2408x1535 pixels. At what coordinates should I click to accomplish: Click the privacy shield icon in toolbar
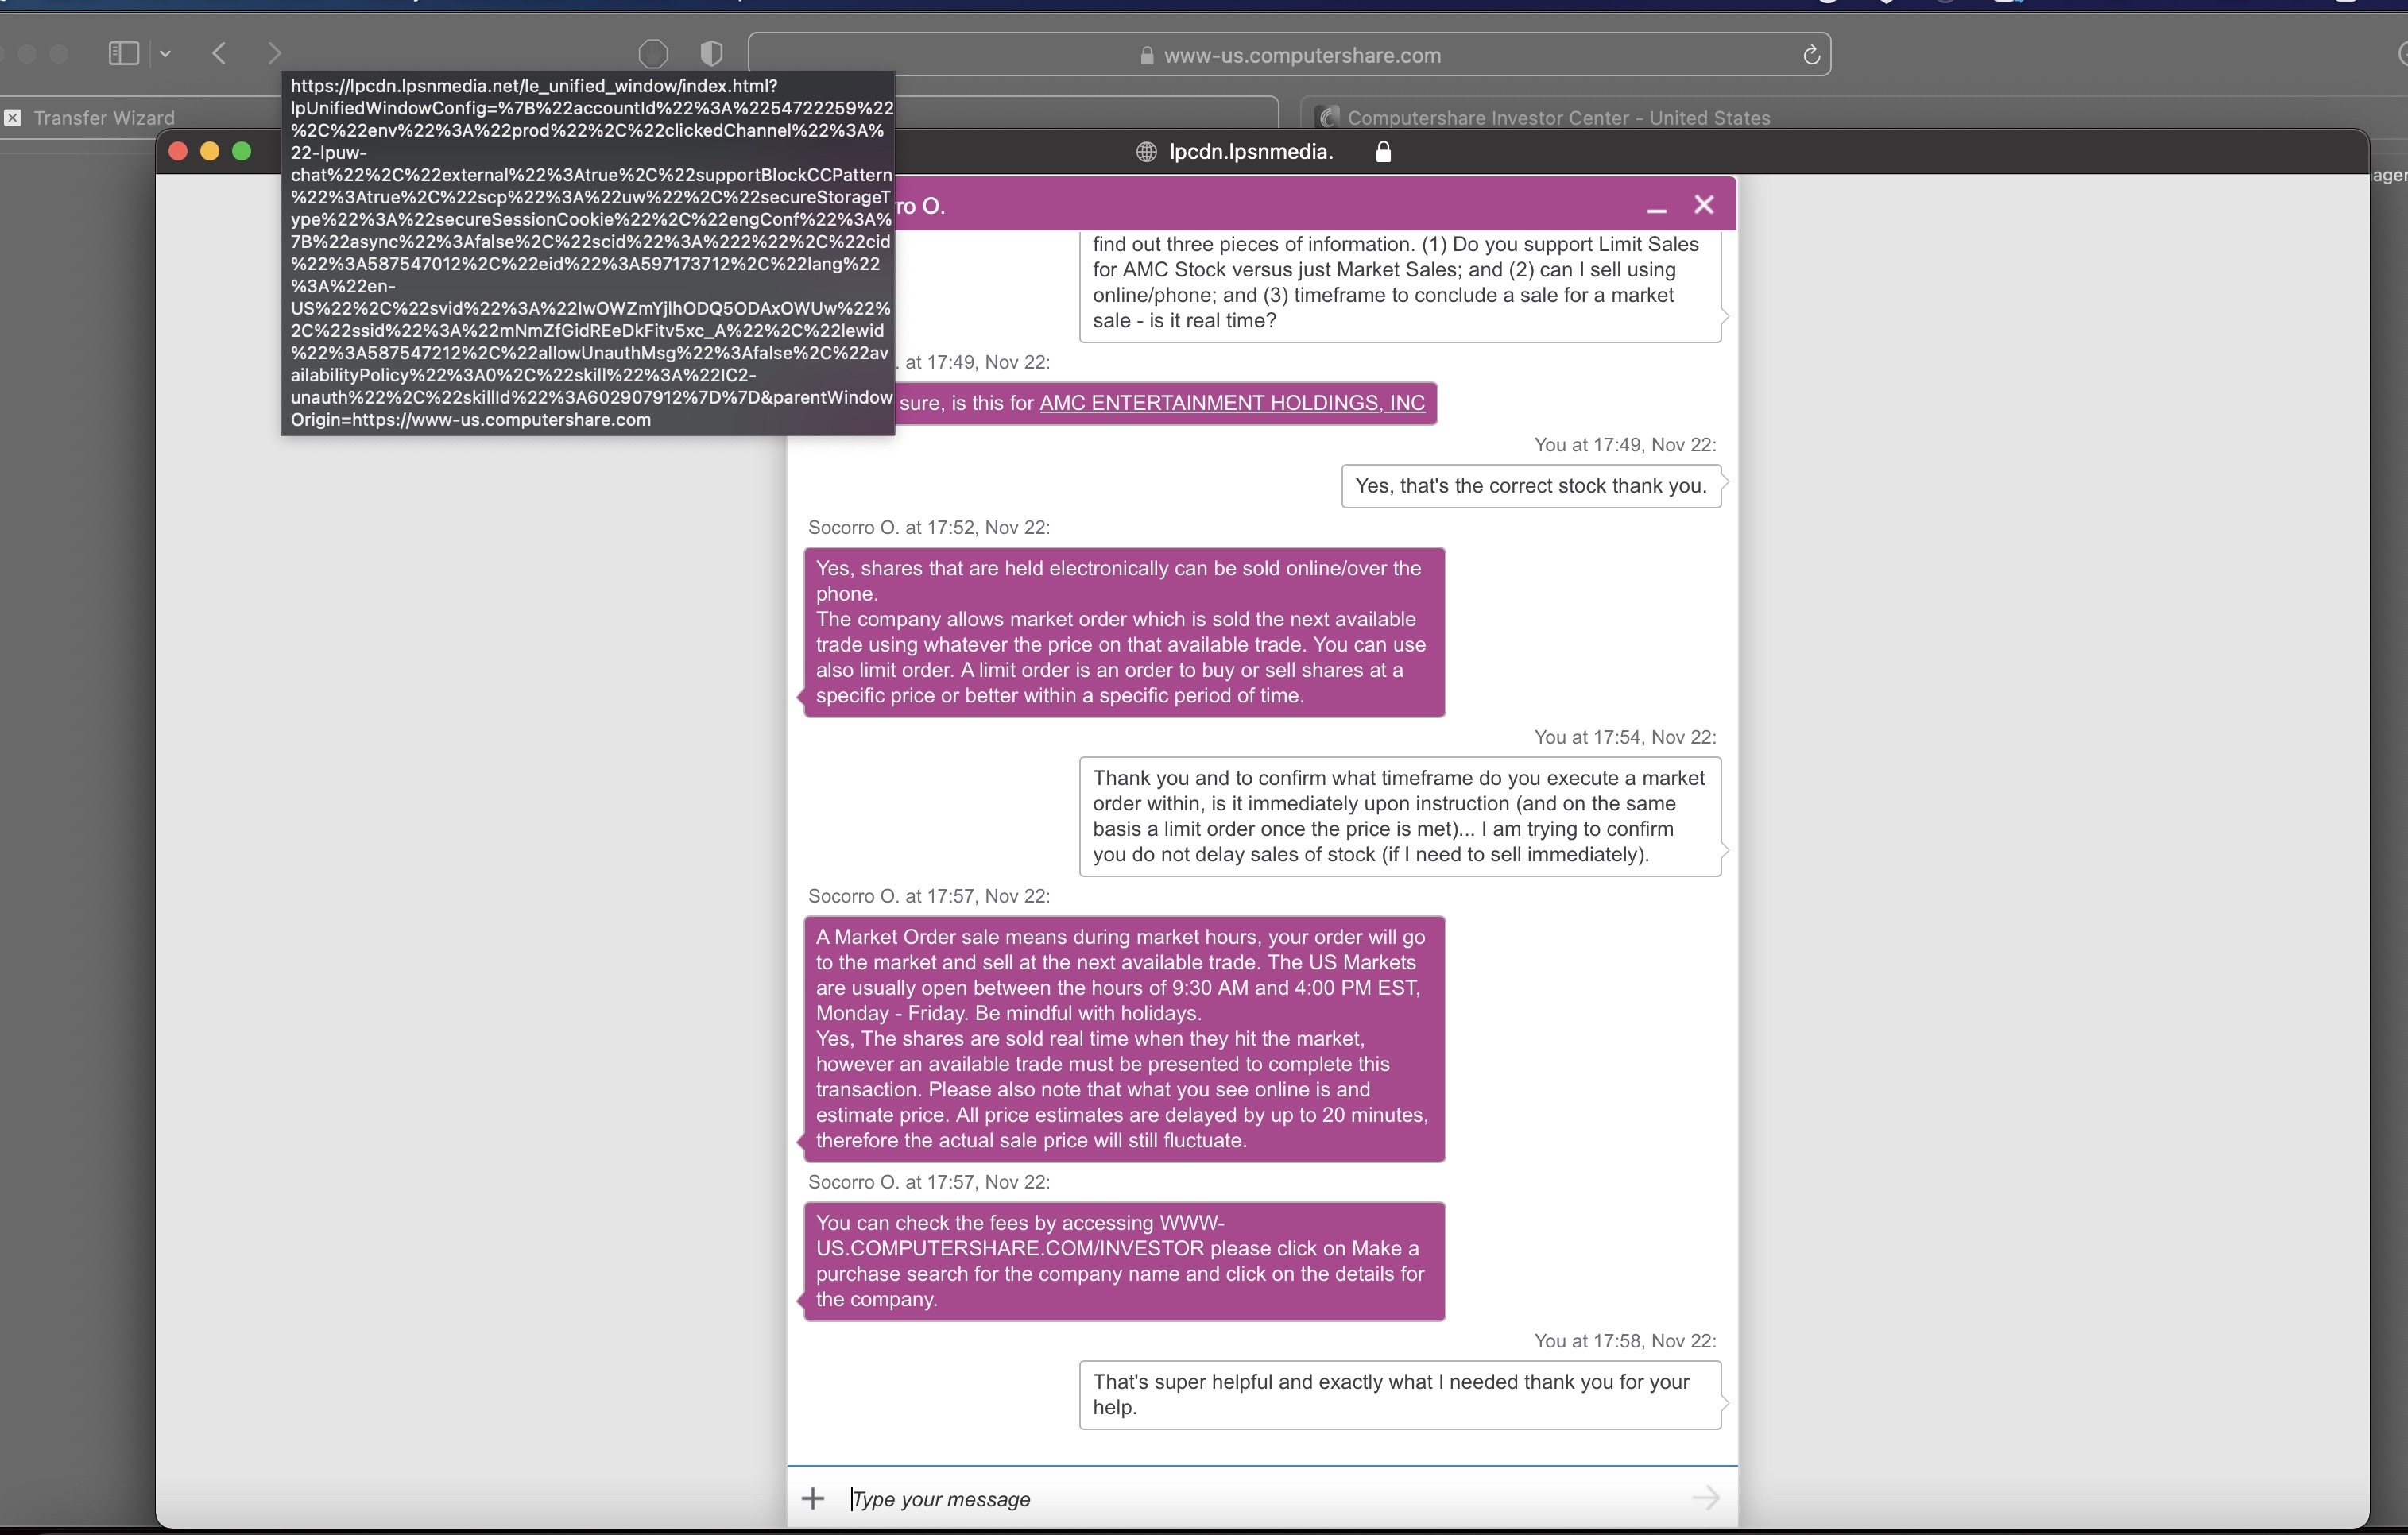click(x=711, y=53)
